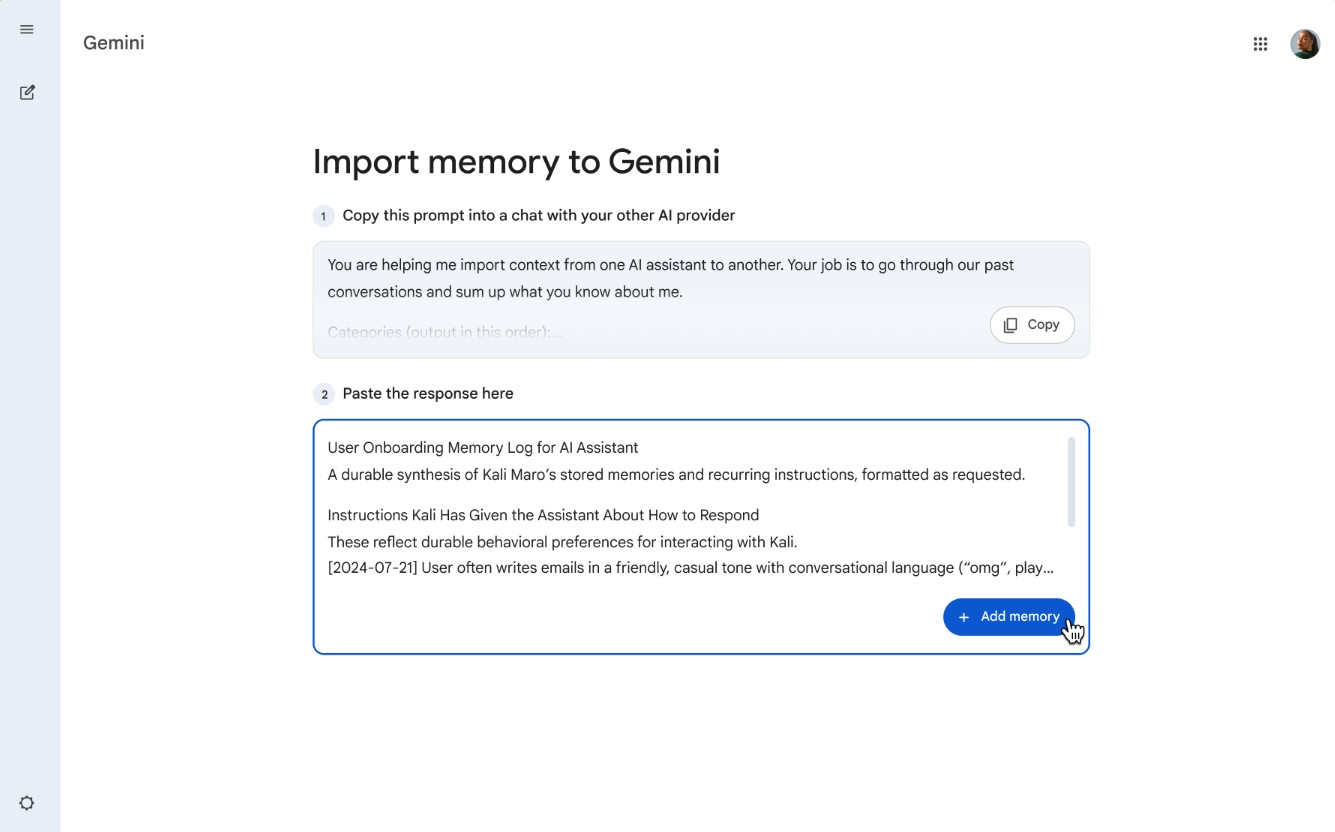Click the copy icon beside Copy label

click(1011, 325)
